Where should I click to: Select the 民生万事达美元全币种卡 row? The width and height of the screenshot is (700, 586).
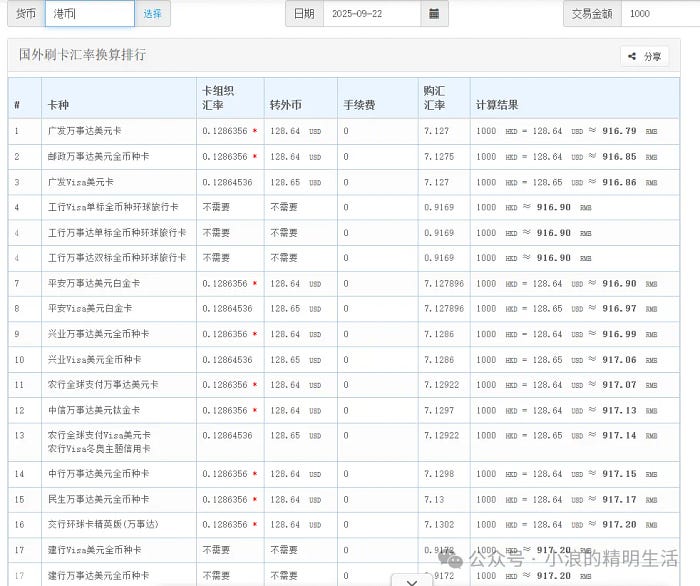[x=344, y=499]
